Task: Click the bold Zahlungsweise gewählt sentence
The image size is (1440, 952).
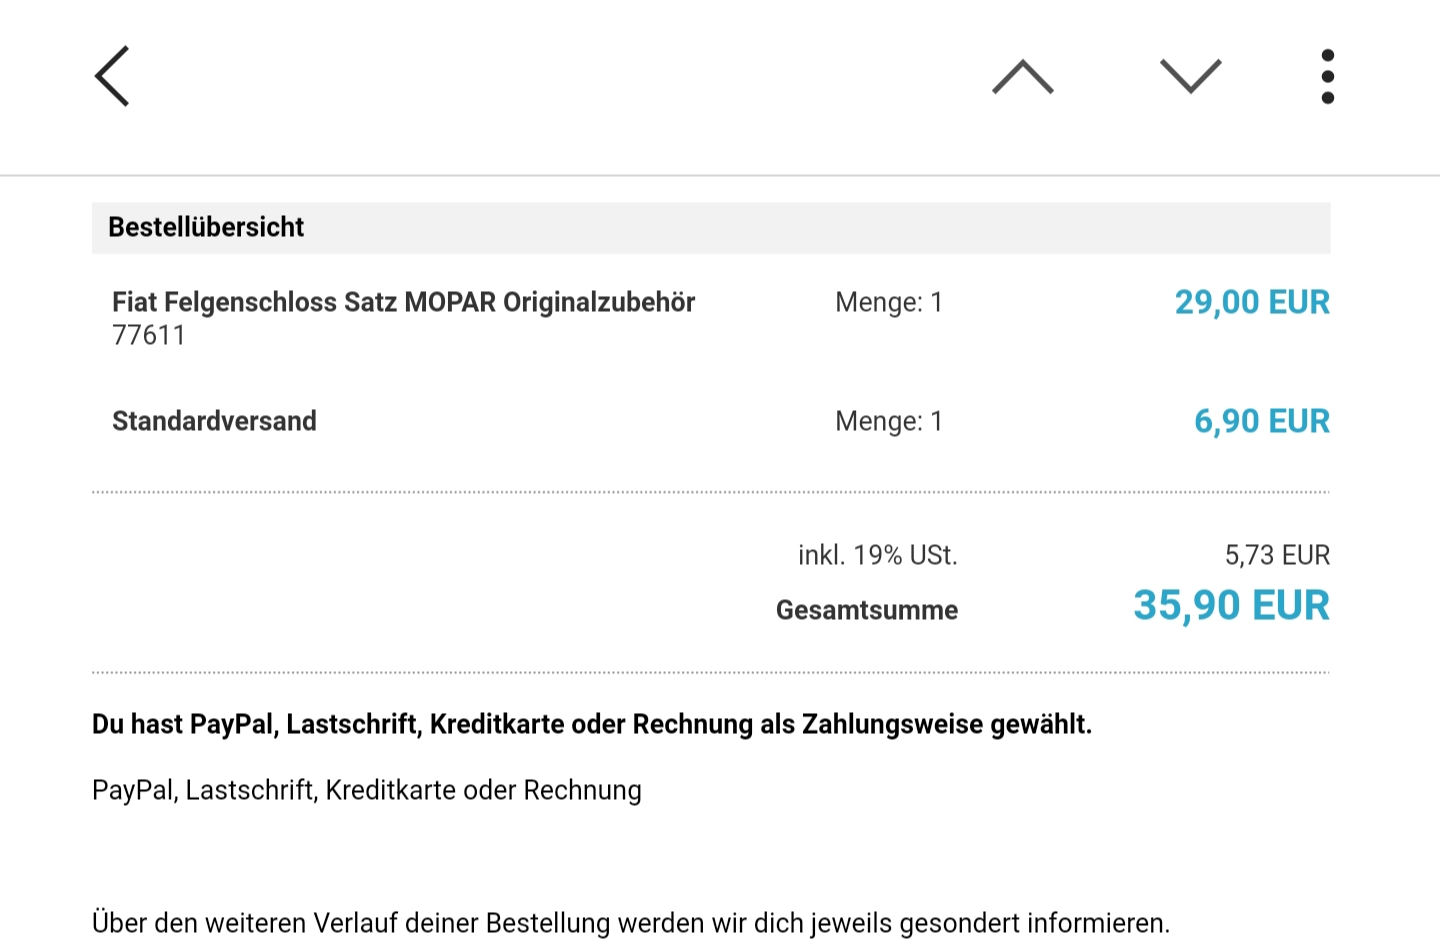Action: 591,724
